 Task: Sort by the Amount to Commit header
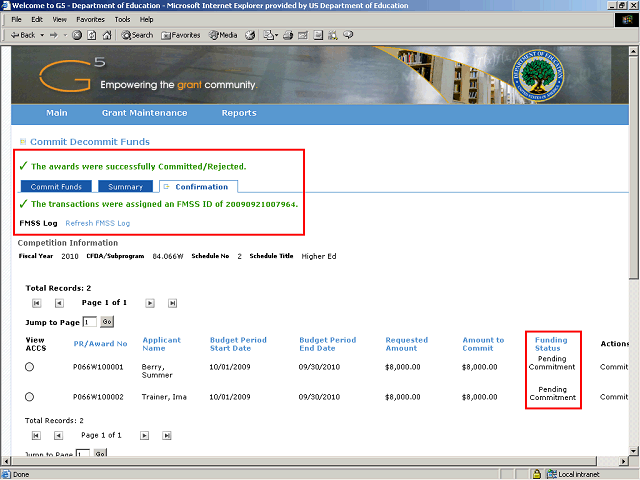pos(483,344)
